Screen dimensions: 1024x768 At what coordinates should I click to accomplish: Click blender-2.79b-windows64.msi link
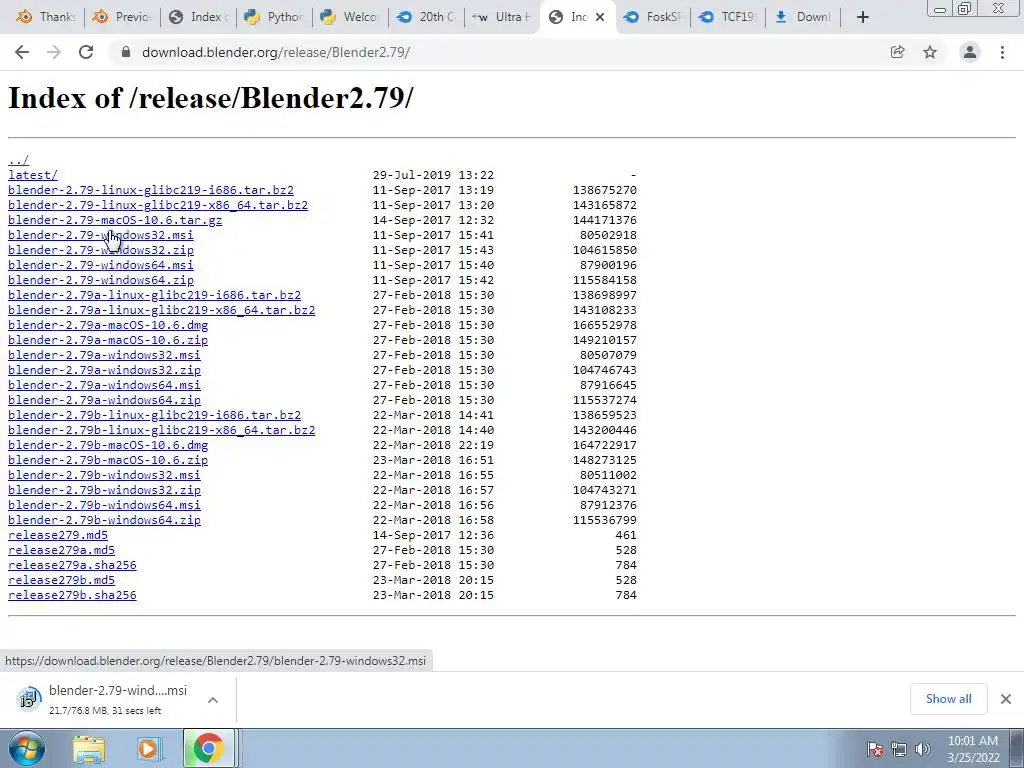click(x=104, y=505)
